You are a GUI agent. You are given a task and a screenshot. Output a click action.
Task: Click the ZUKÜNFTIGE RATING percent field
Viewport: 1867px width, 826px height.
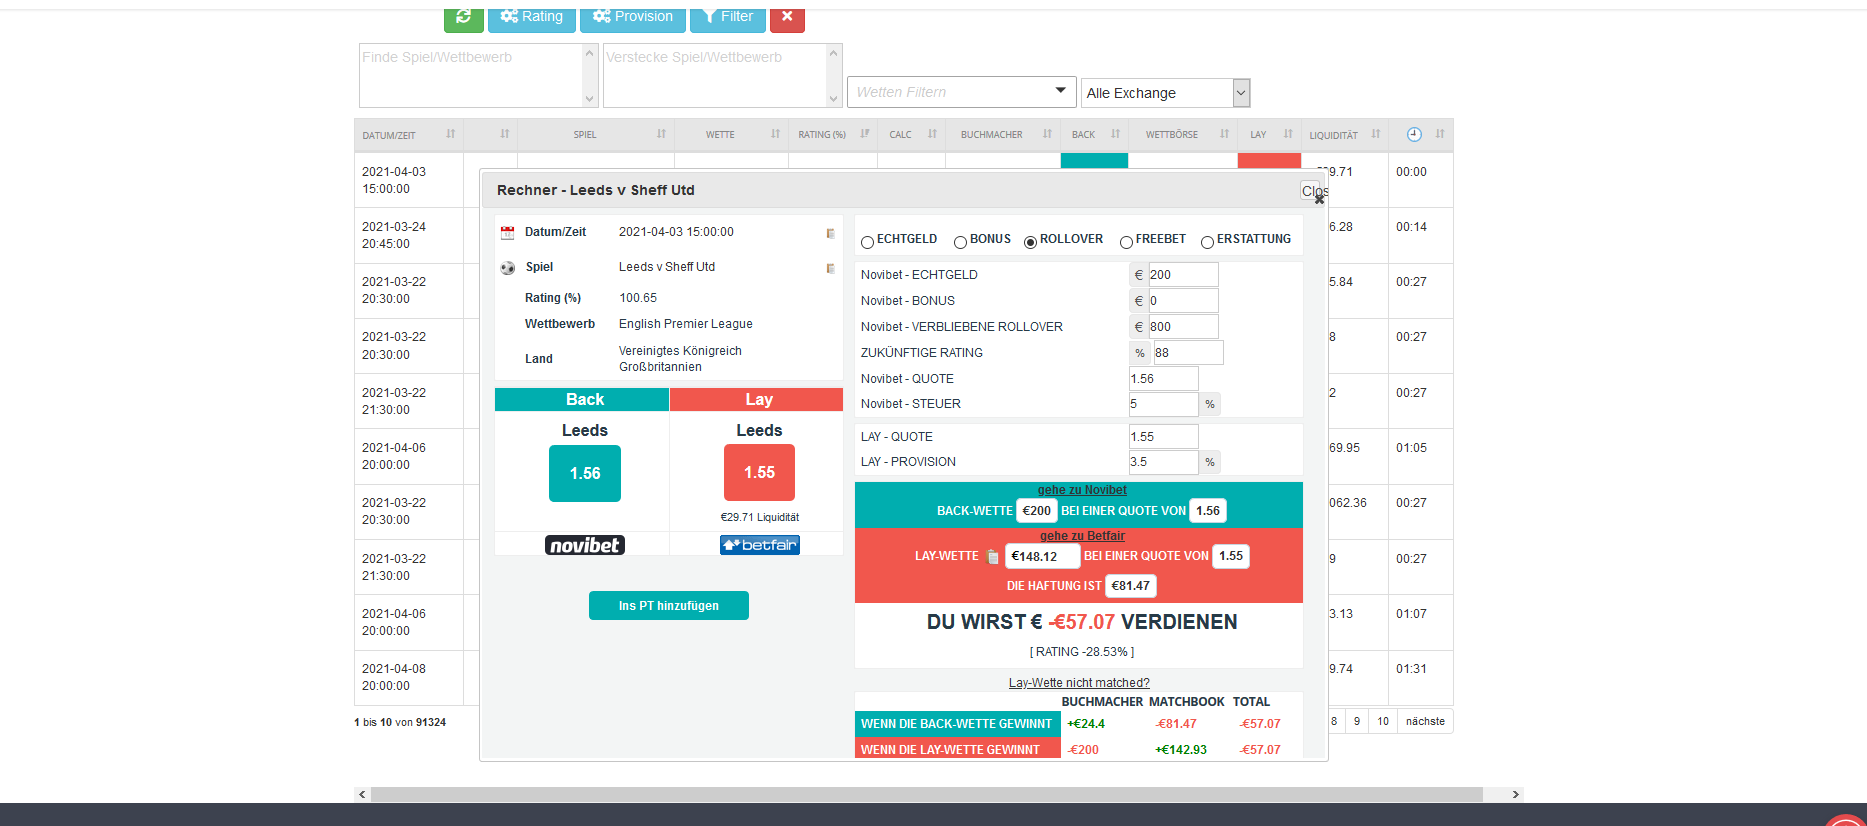[1188, 353]
